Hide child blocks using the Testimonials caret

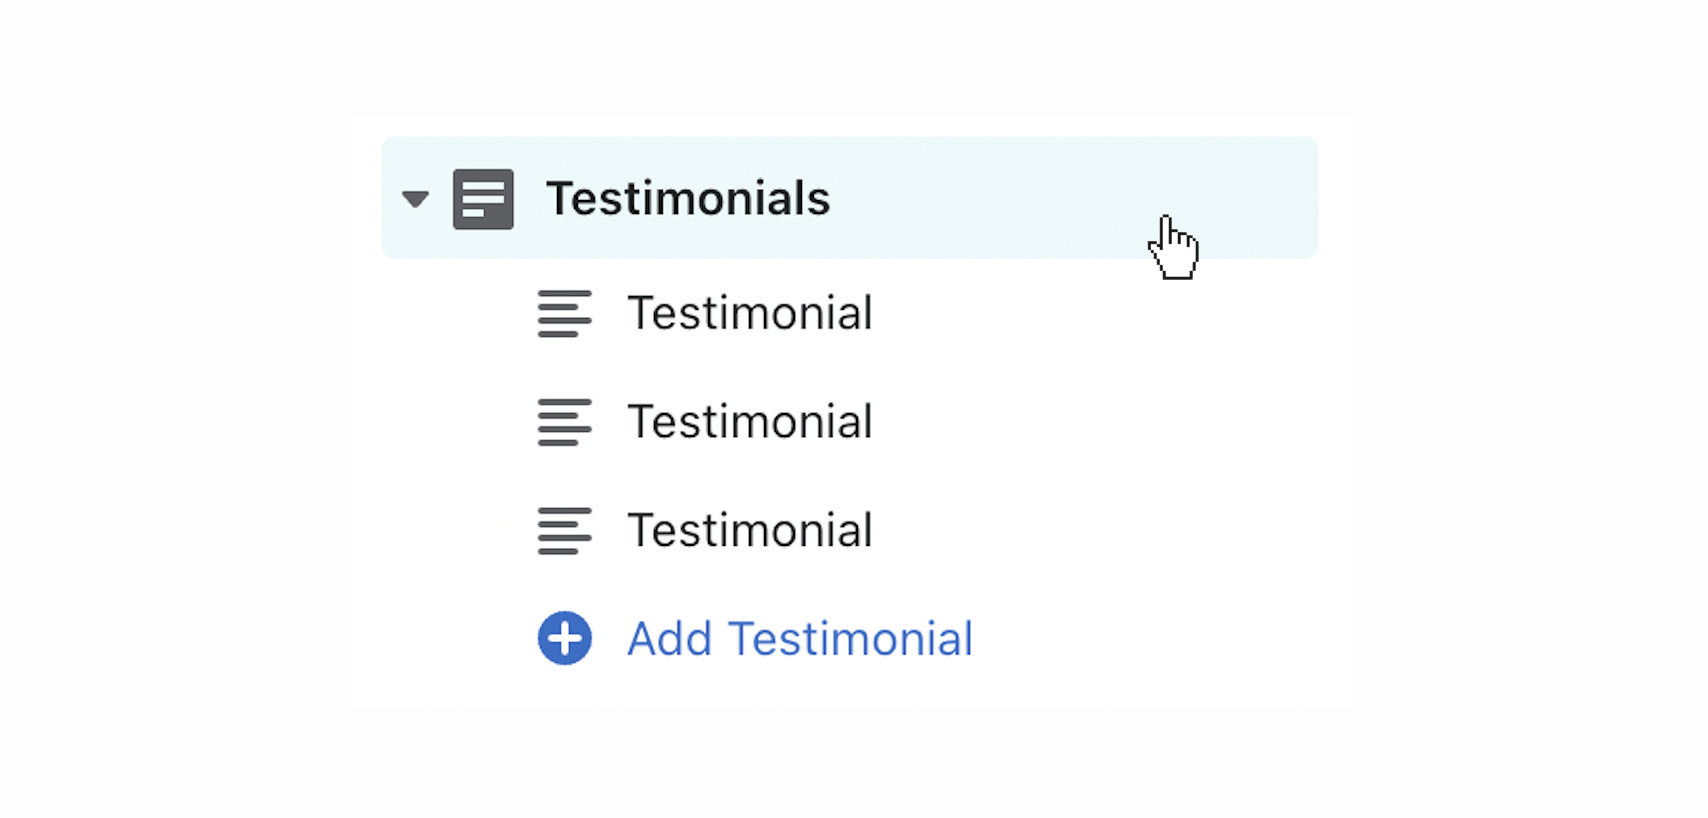pyautogui.click(x=415, y=199)
